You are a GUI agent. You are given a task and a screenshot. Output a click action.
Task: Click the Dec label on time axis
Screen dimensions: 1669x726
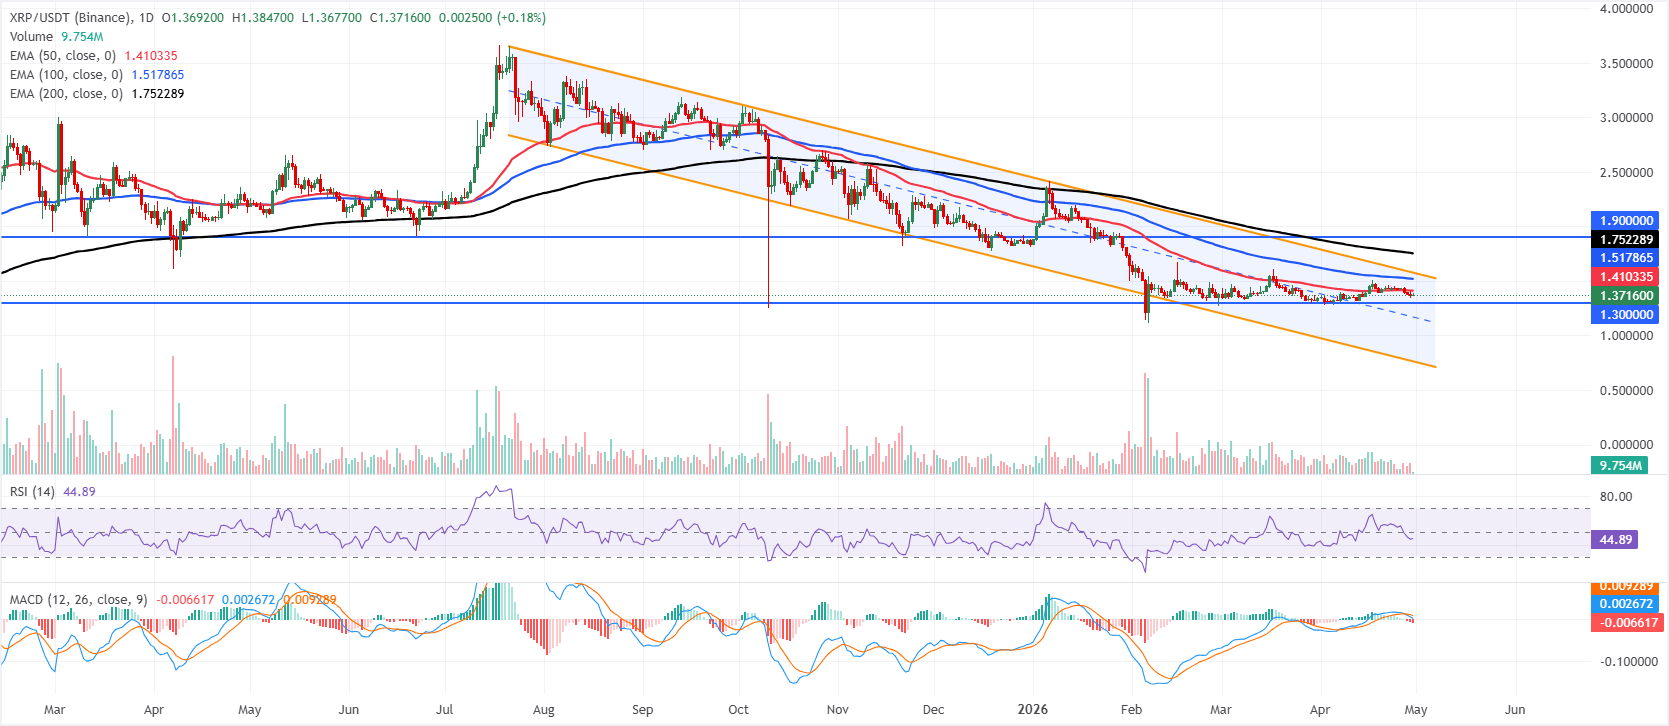click(x=933, y=710)
